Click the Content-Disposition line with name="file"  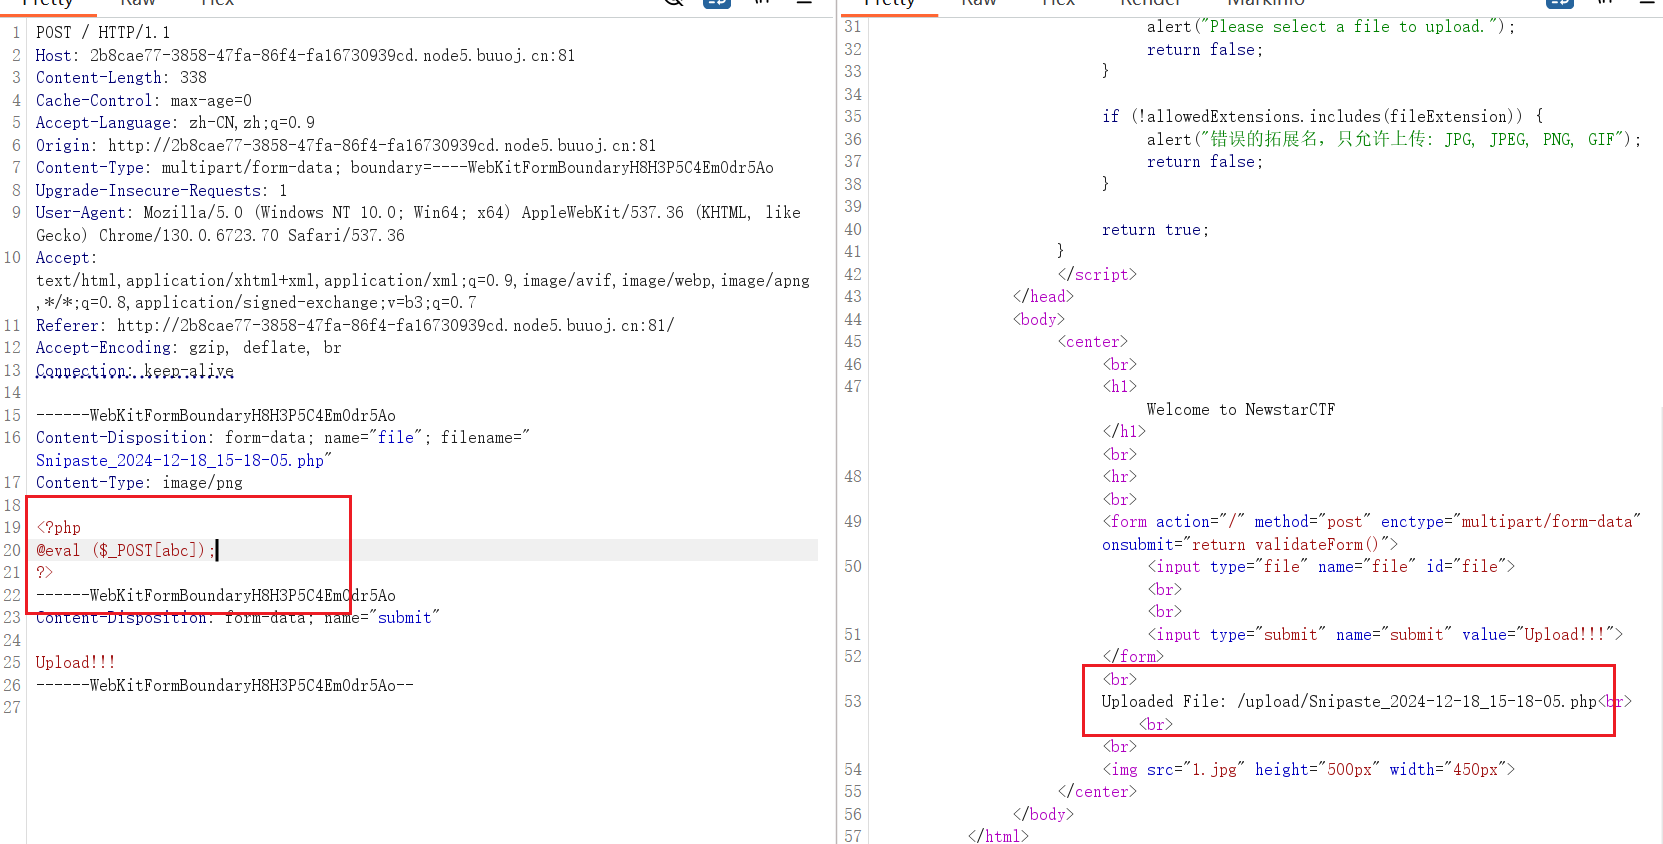[283, 438]
